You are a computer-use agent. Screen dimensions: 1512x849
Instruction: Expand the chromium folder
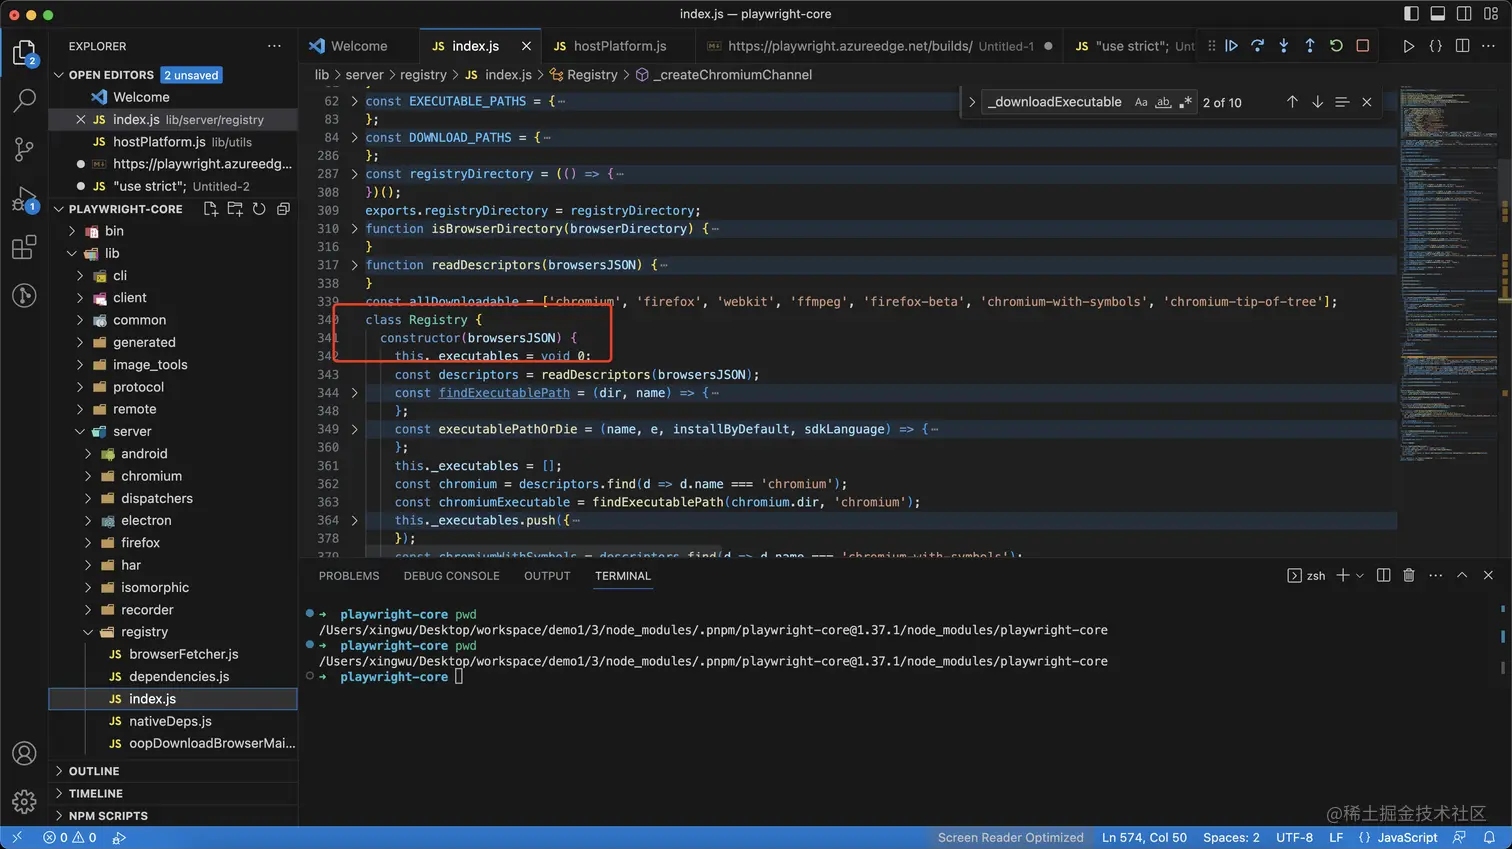[88, 476]
